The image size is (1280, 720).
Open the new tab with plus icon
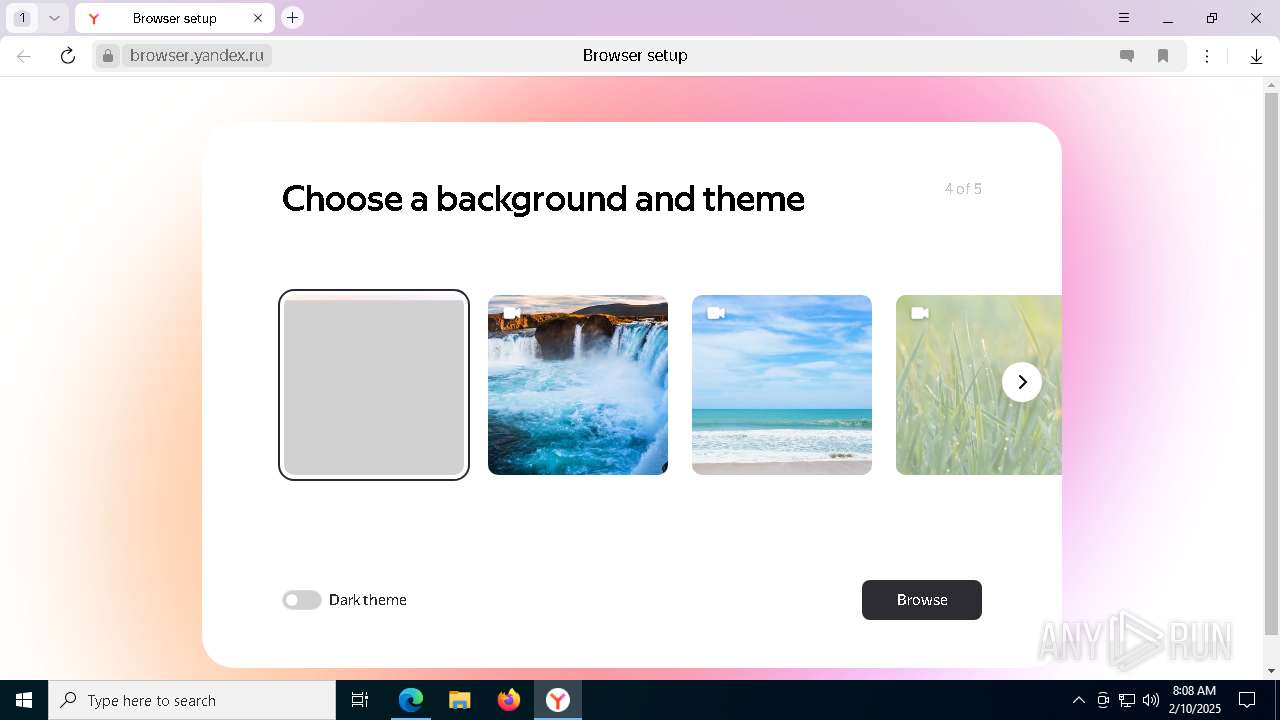tap(292, 17)
